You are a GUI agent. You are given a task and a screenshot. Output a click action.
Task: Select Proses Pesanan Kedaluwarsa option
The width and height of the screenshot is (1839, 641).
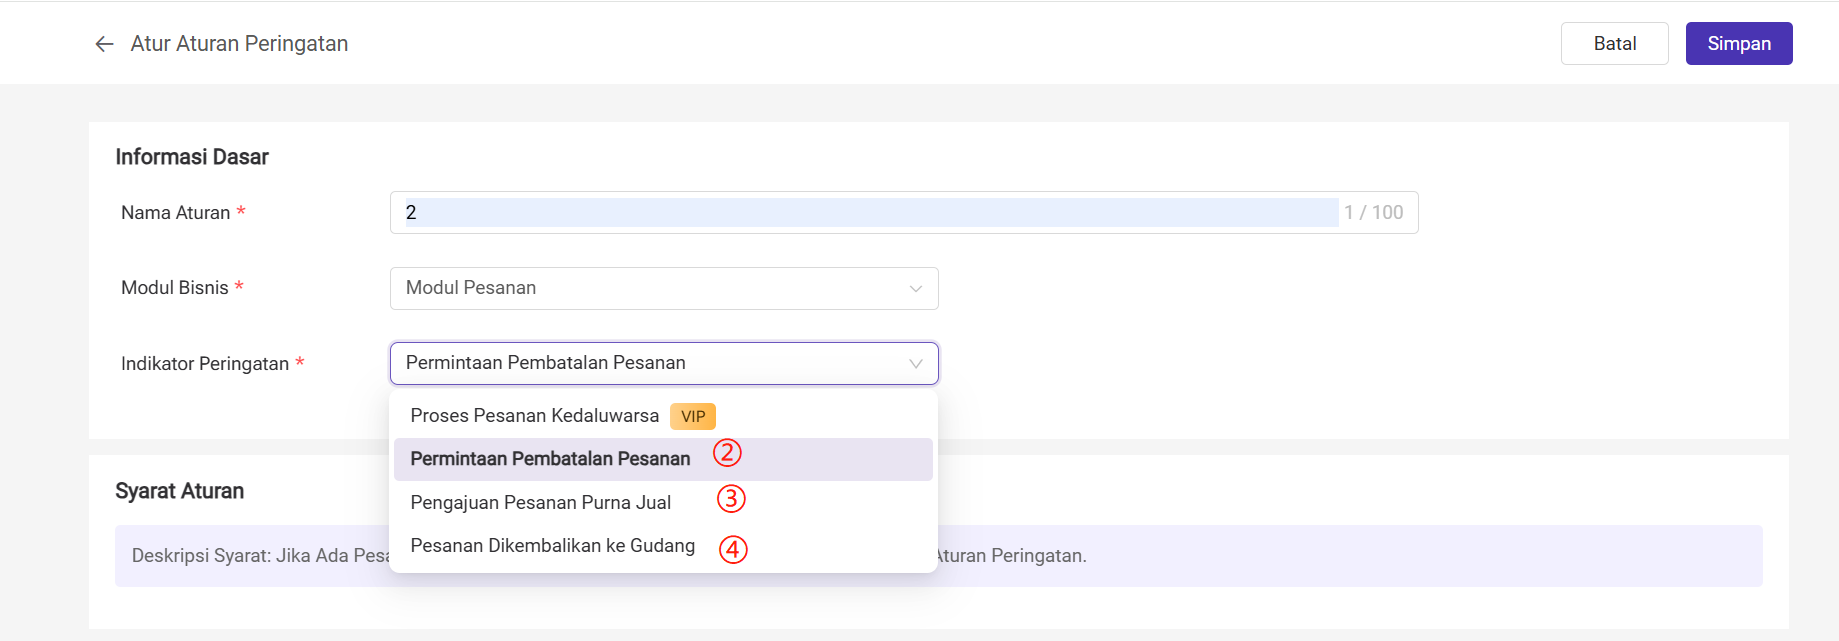[534, 416]
